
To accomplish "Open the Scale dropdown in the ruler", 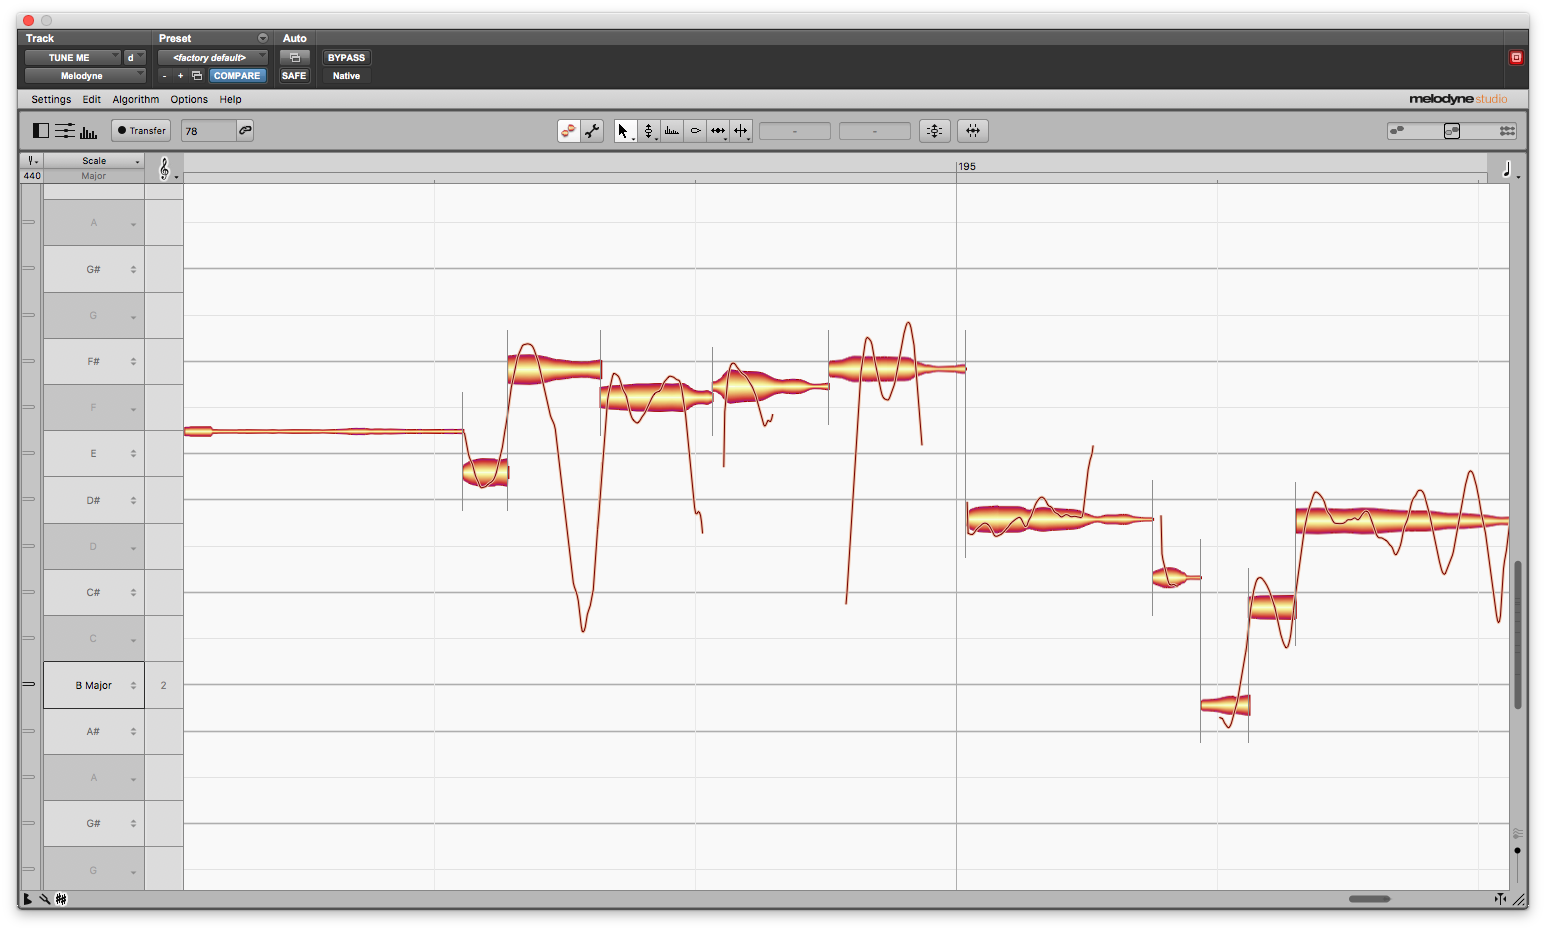I will (x=94, y=161).
